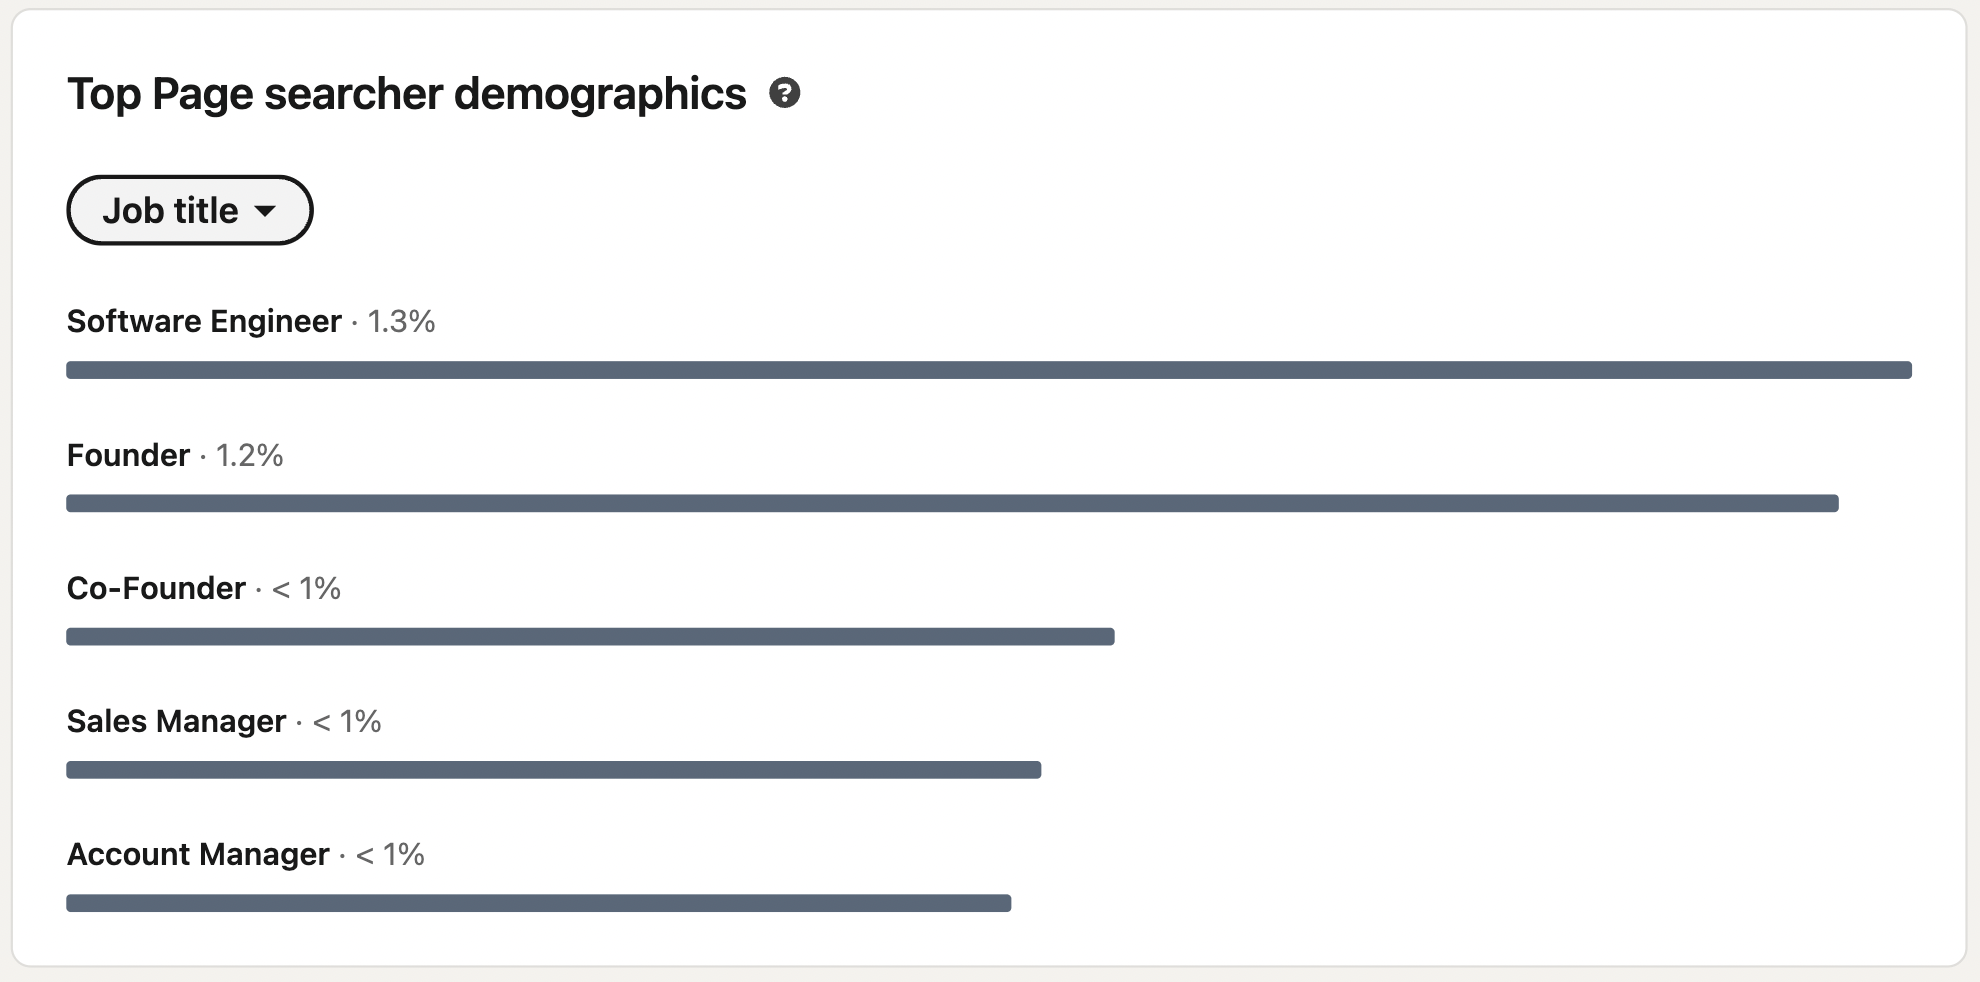Screen dimensions: 1980x982
Task: Click the Job title text in filter pill
Action: pyautogui.click(x=171, y=210)
